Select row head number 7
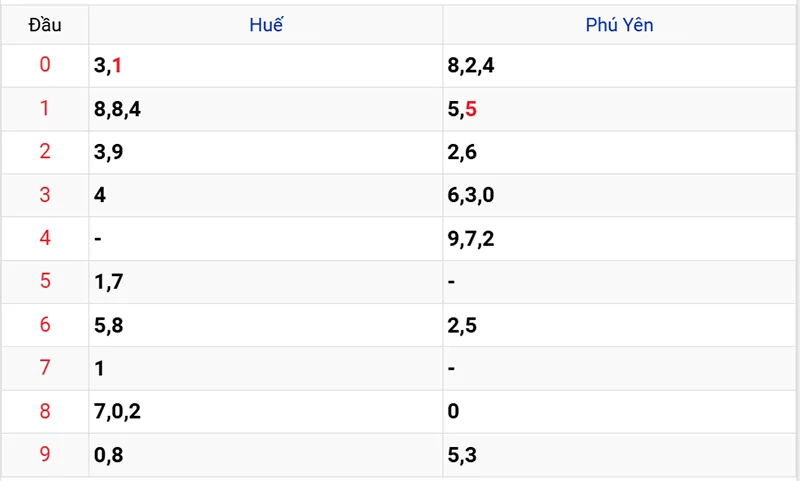The image size is (800, 481). (45, 368)
